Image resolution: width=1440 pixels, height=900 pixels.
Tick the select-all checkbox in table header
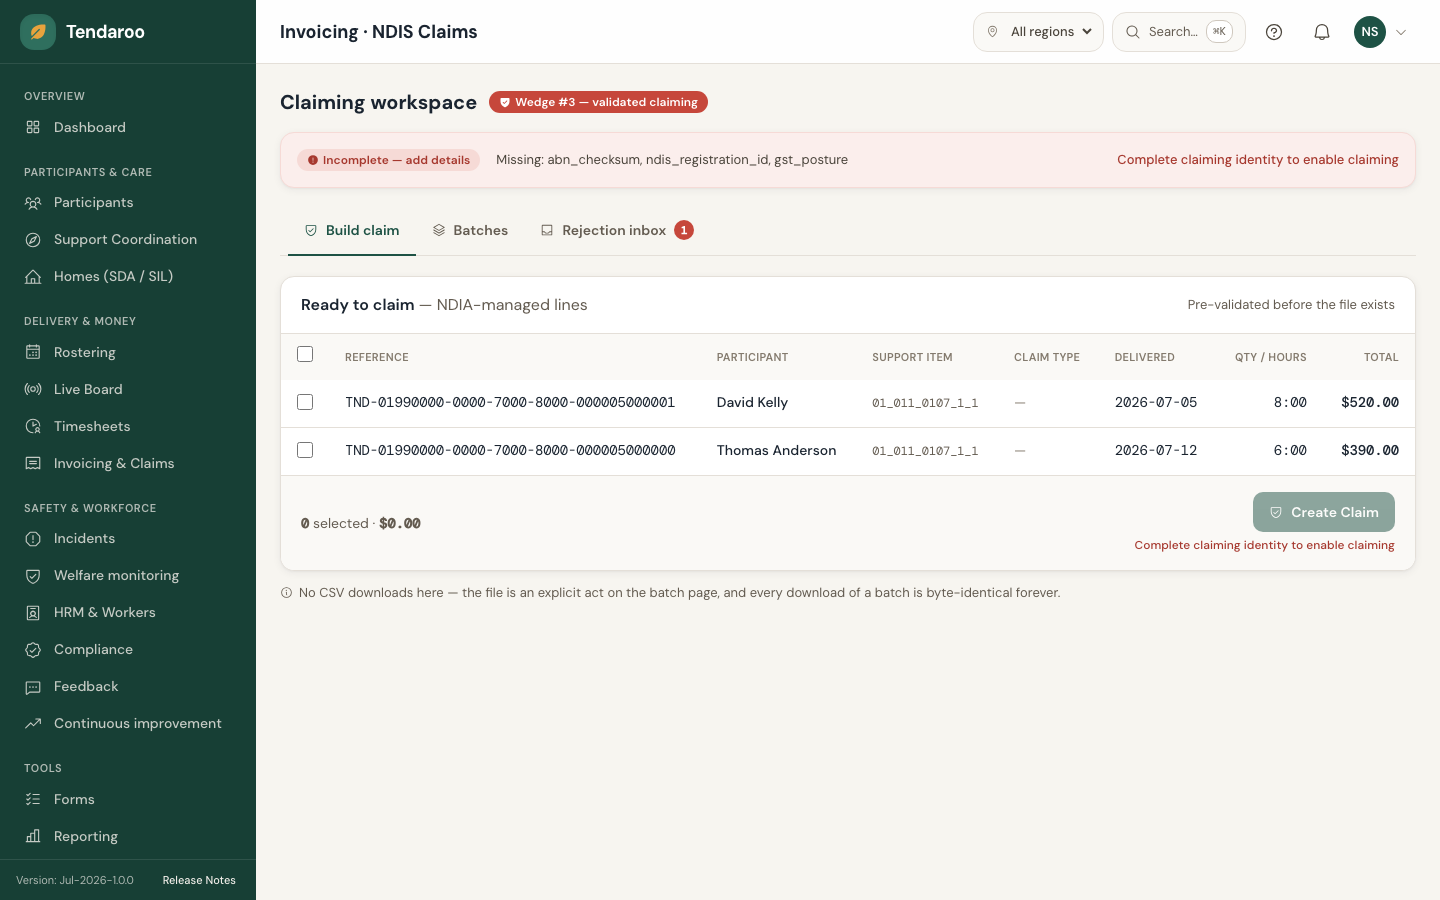click(x=305, y=354)
